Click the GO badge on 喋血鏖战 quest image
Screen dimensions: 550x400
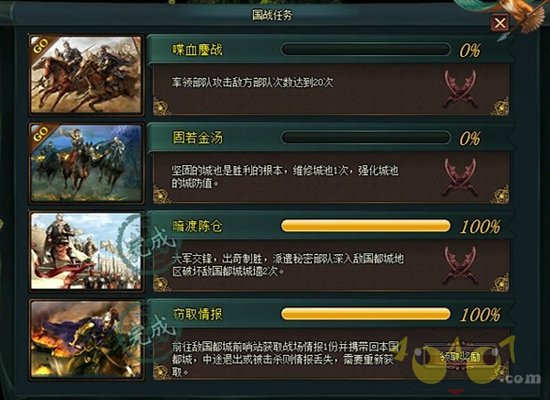tap(41, 46)
